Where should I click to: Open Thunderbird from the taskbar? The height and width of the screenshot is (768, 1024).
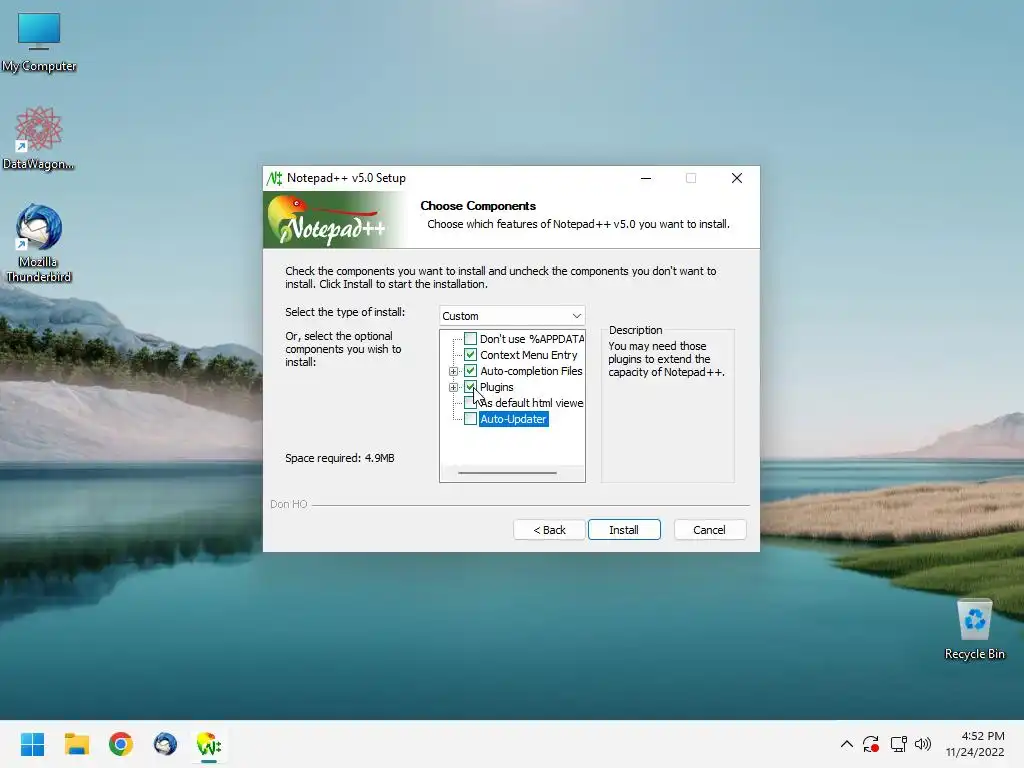[165, 744]
